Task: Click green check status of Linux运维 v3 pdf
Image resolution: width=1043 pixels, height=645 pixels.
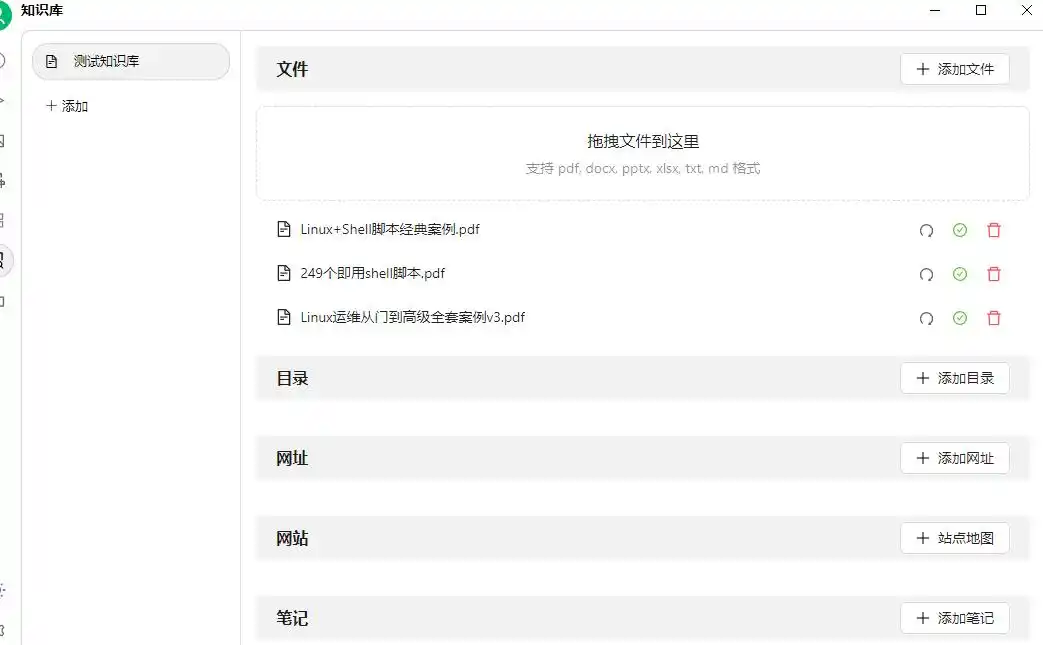Action: pos(960,318)
